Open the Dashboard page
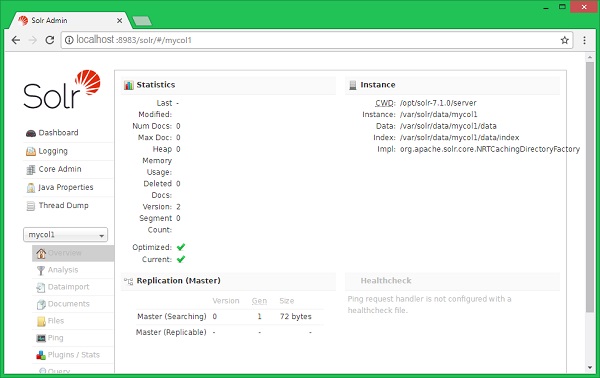 tap(58, 132)
